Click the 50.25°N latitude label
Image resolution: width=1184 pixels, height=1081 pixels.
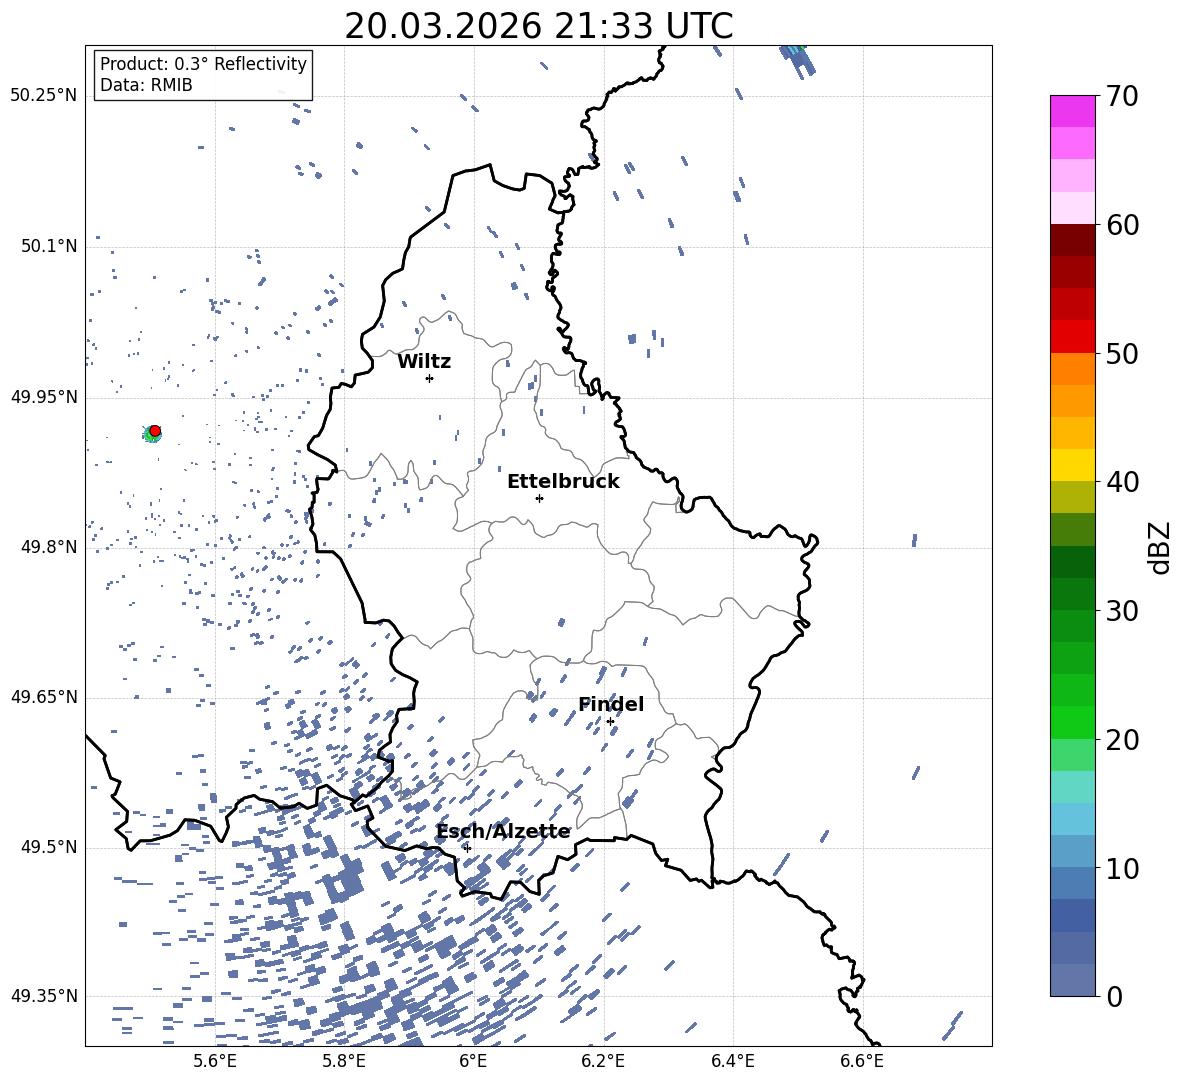(44, 96)
